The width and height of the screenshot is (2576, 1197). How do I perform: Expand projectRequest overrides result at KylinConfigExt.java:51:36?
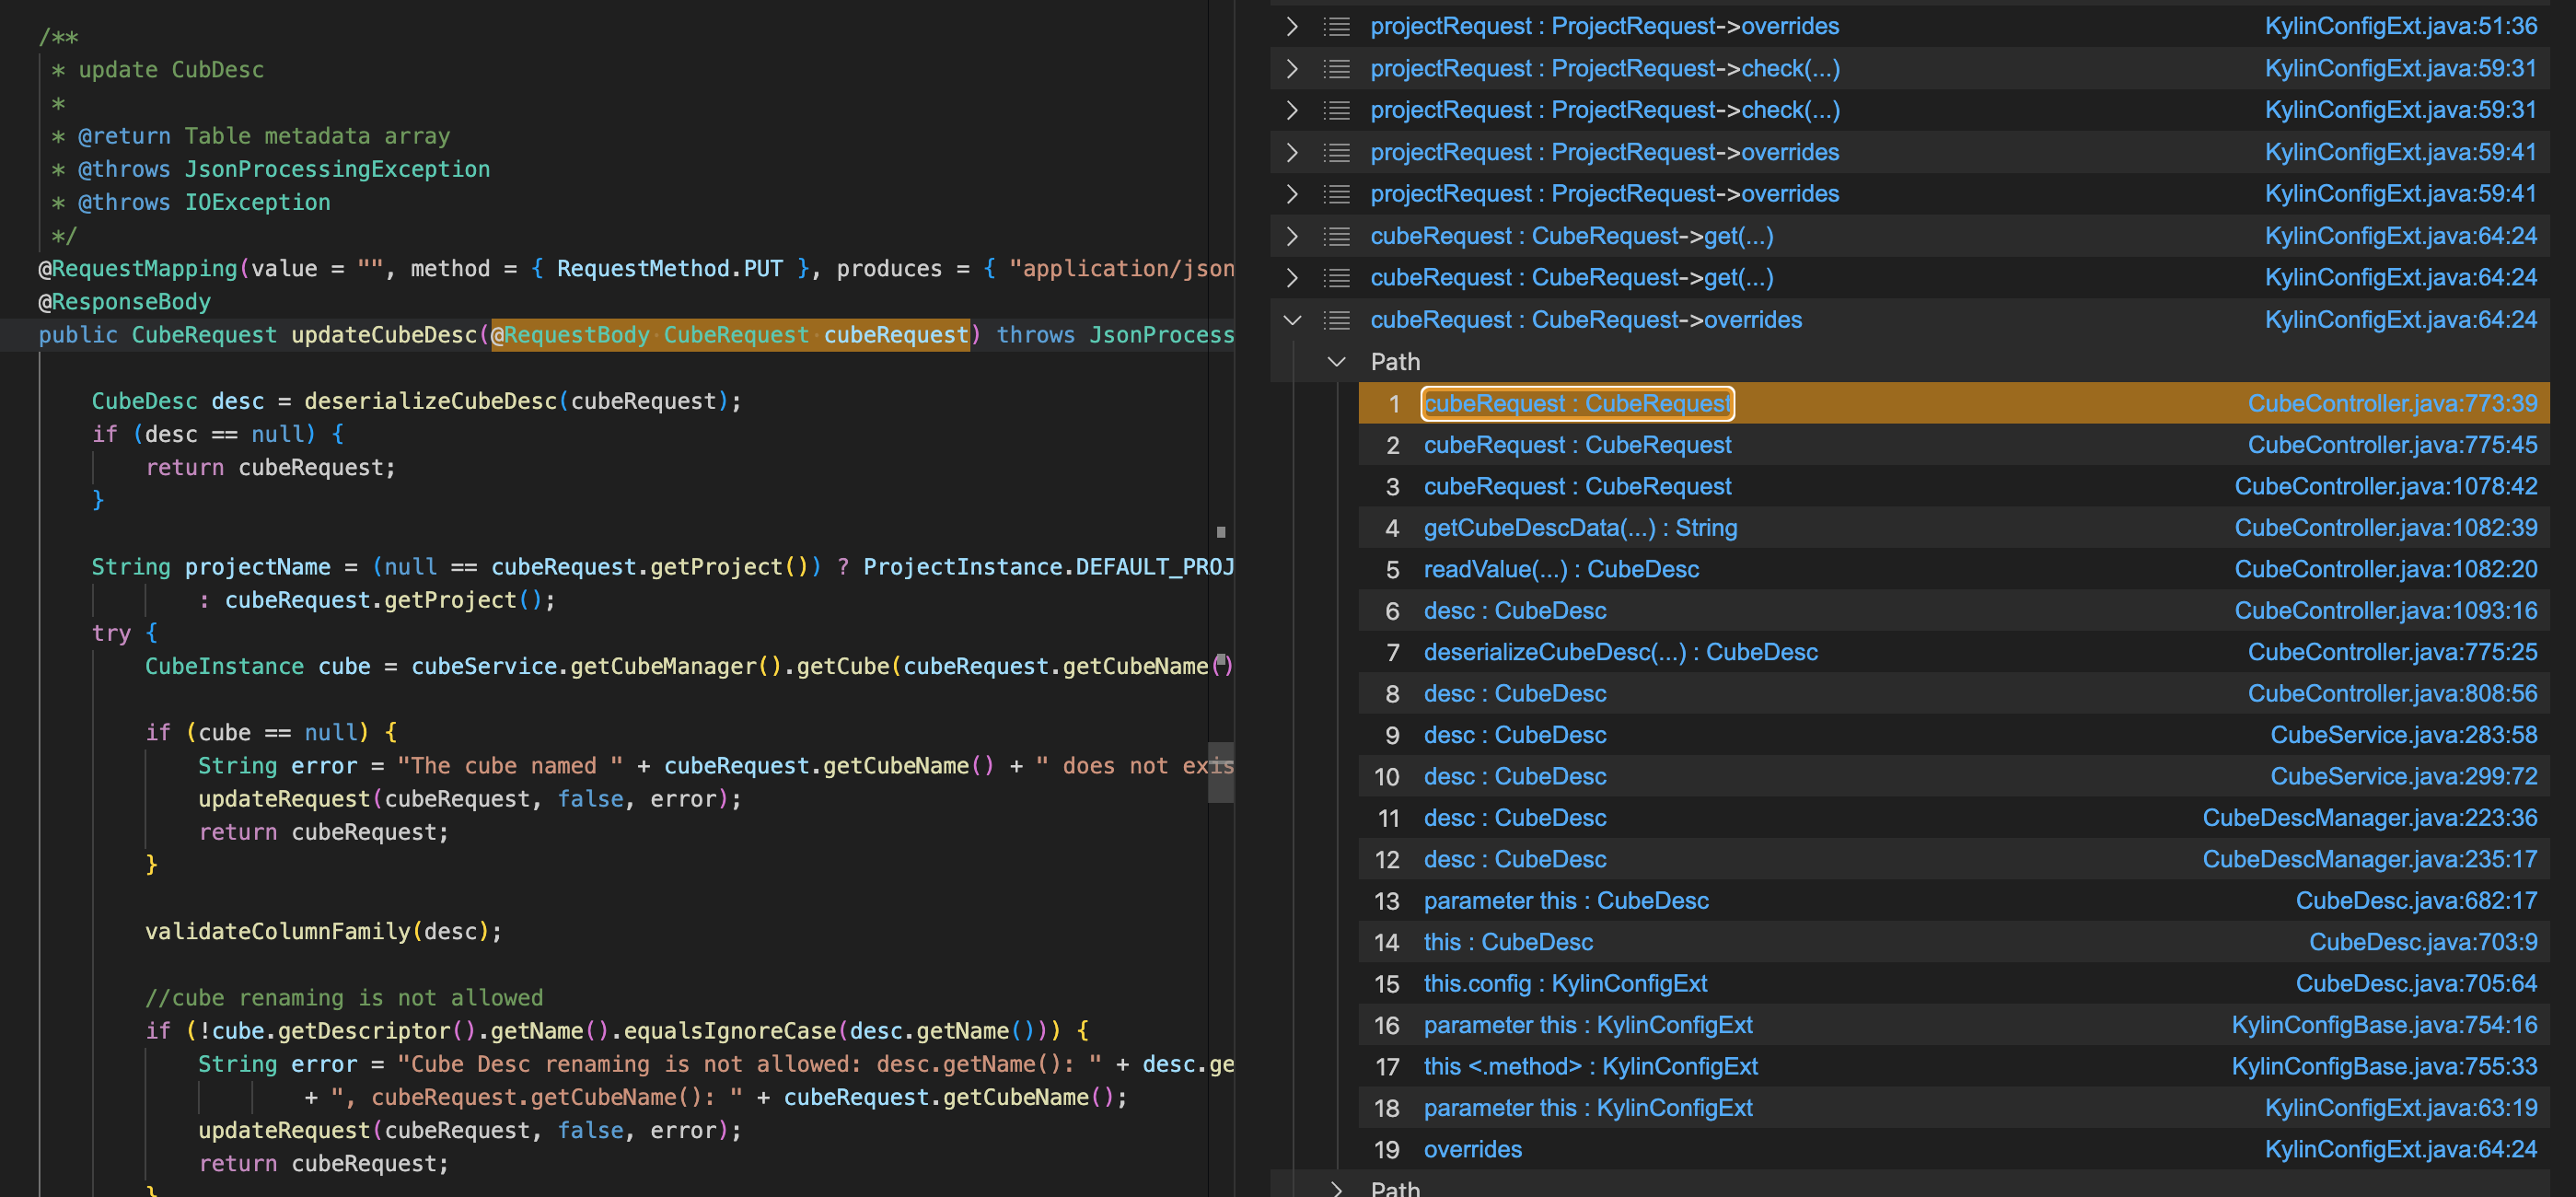tap(1292, 26)
